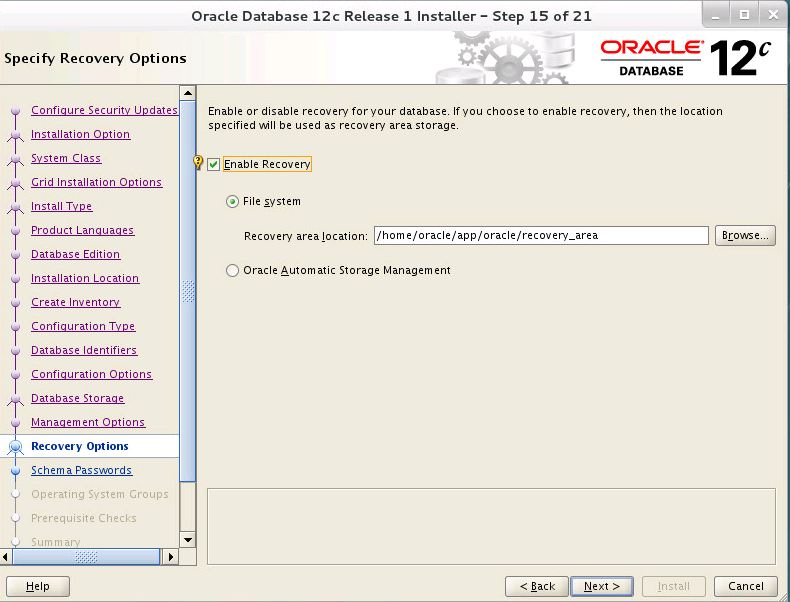Click the Management Options step bullet icon
The image size is (790, 602).
(x=16, y=423)
